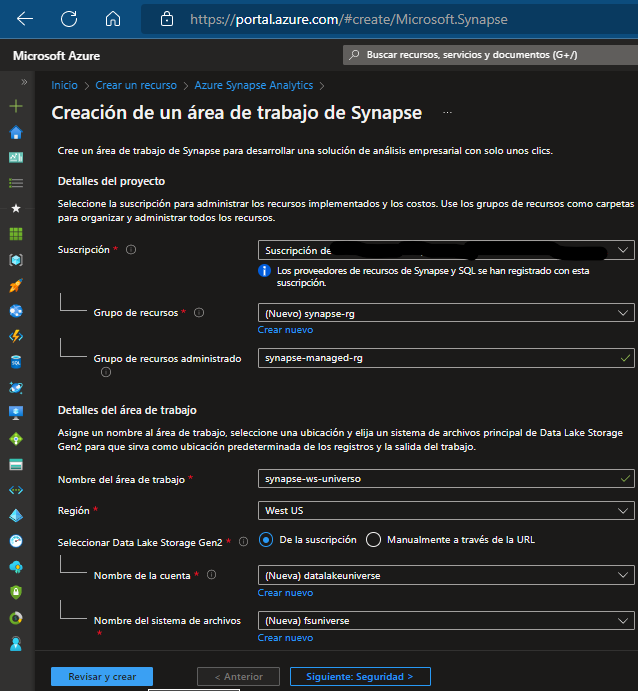Click info icon below Grupo de recursos administrado
638x691 pixels.
(106, 372)
